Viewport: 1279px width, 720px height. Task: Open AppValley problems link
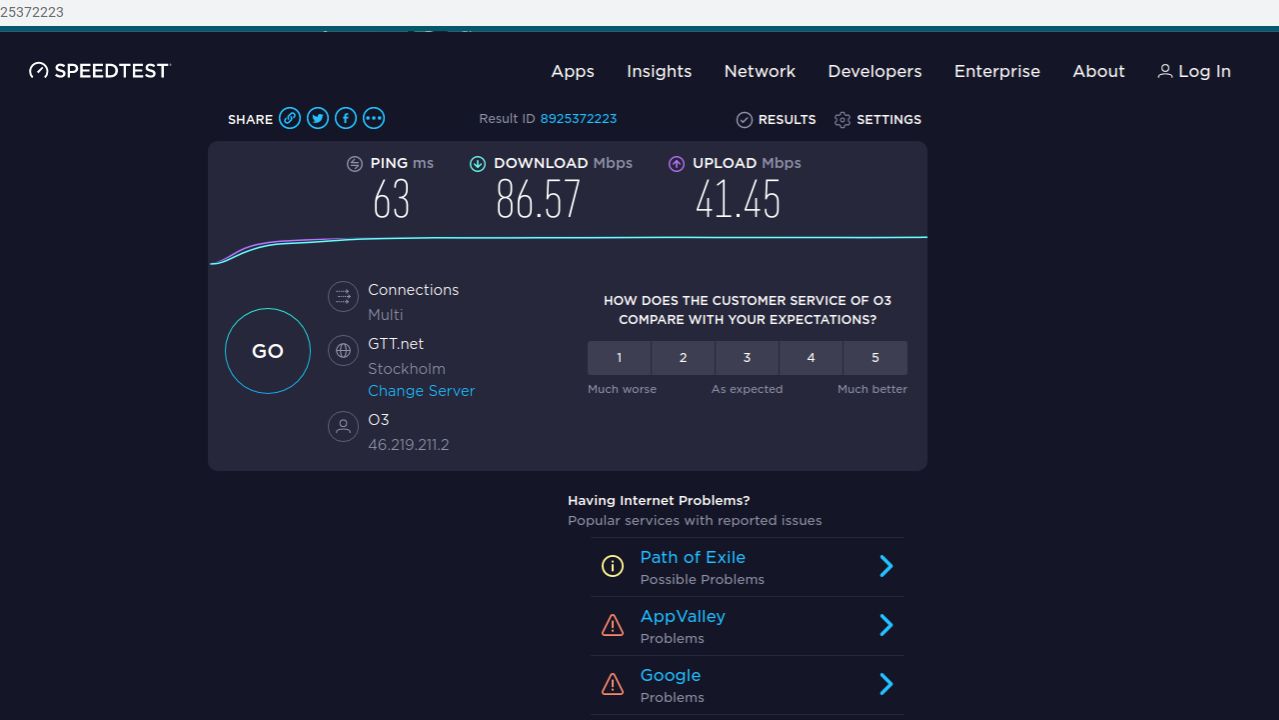[x=682, y=616]
